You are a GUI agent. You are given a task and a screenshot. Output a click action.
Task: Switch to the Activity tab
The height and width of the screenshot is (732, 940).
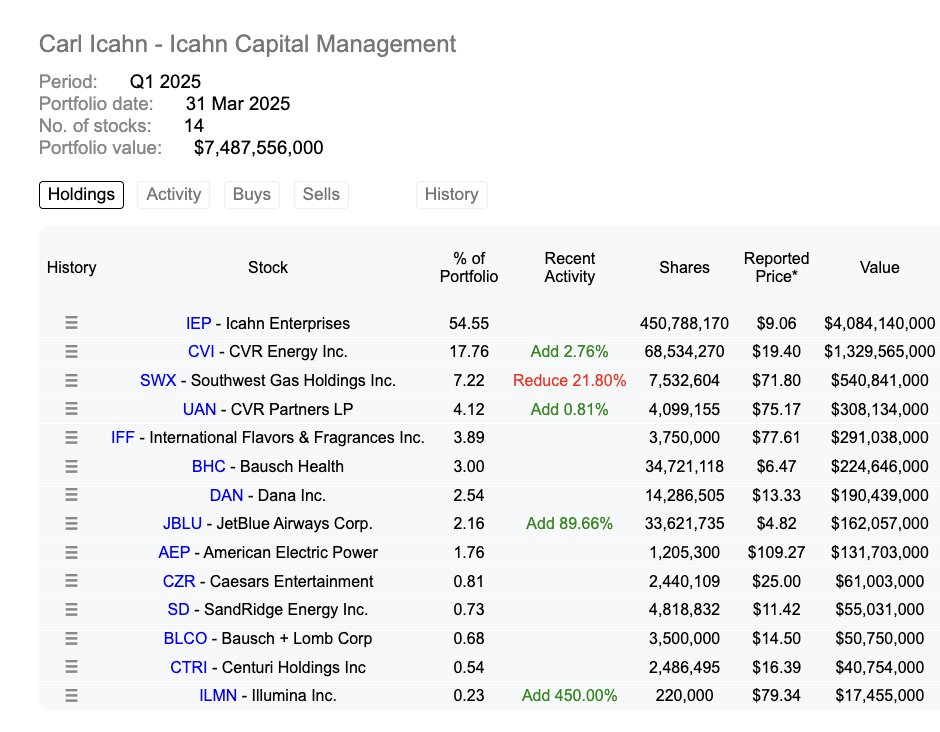173,195
